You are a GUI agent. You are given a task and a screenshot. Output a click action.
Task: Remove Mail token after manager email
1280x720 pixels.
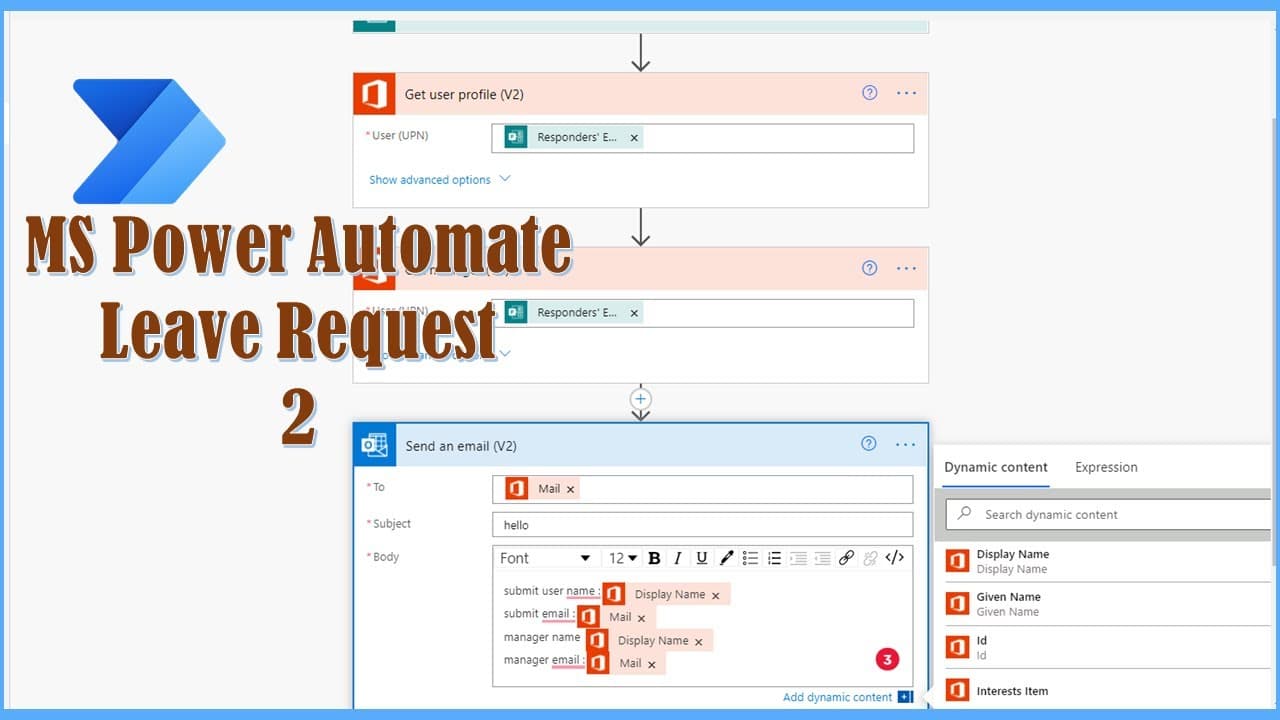(x=651, y=664)
